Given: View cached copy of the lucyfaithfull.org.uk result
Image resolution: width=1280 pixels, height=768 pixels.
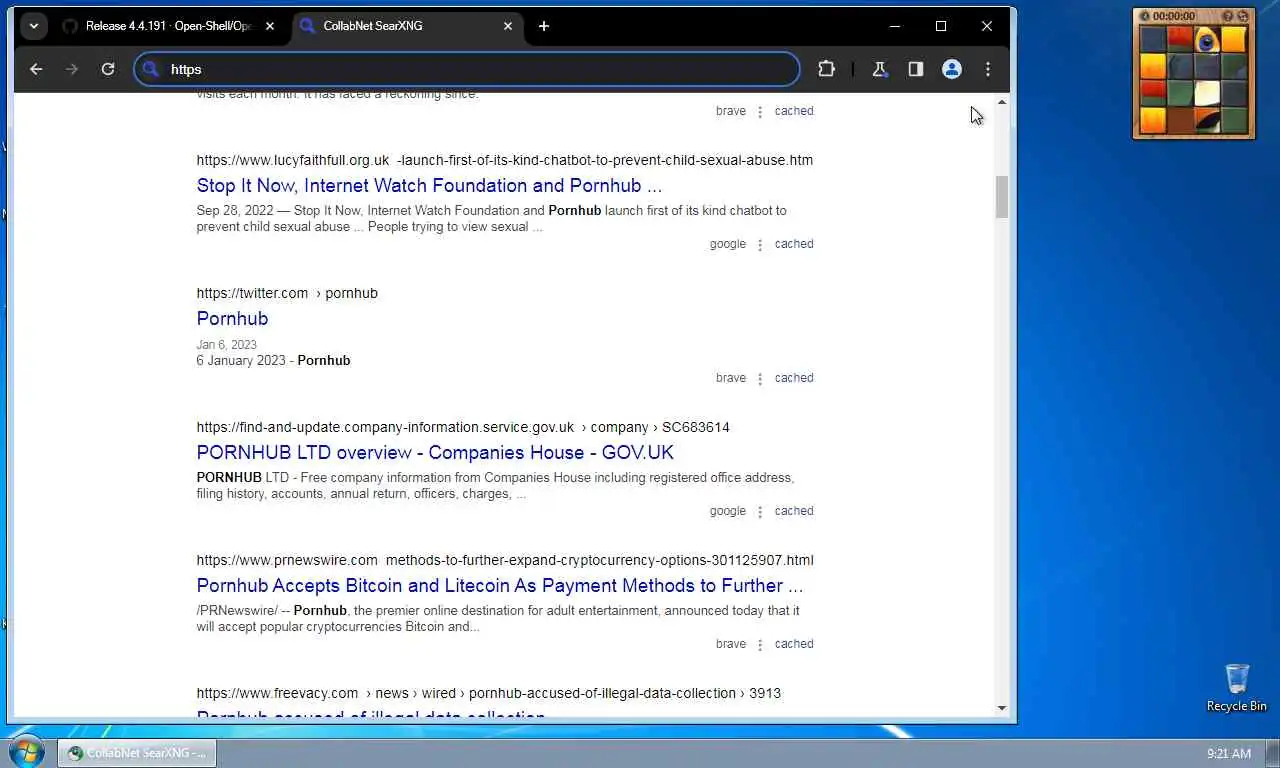Looking at the screenshot, I should tap(794, 244).
